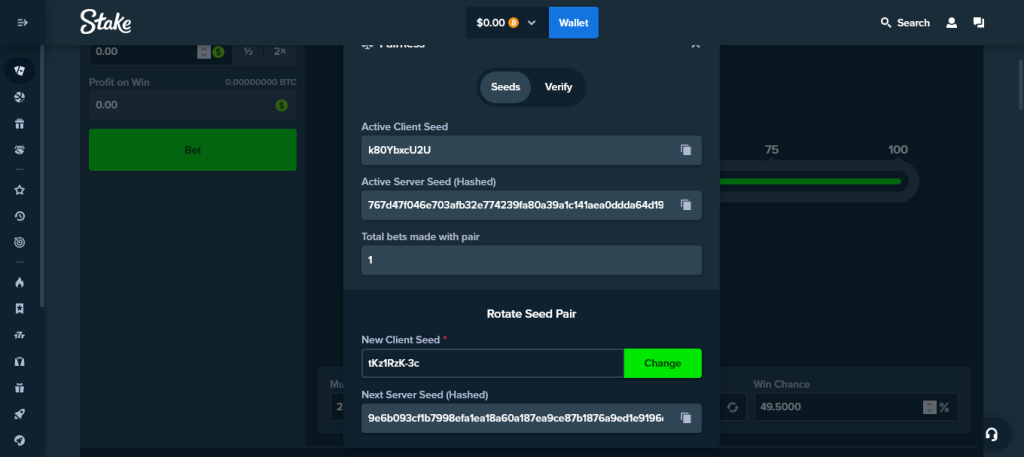The image size is (1024, 457).
Task: Open the chat panel icon
Action: pyautogui.click(x=979, y=23)
